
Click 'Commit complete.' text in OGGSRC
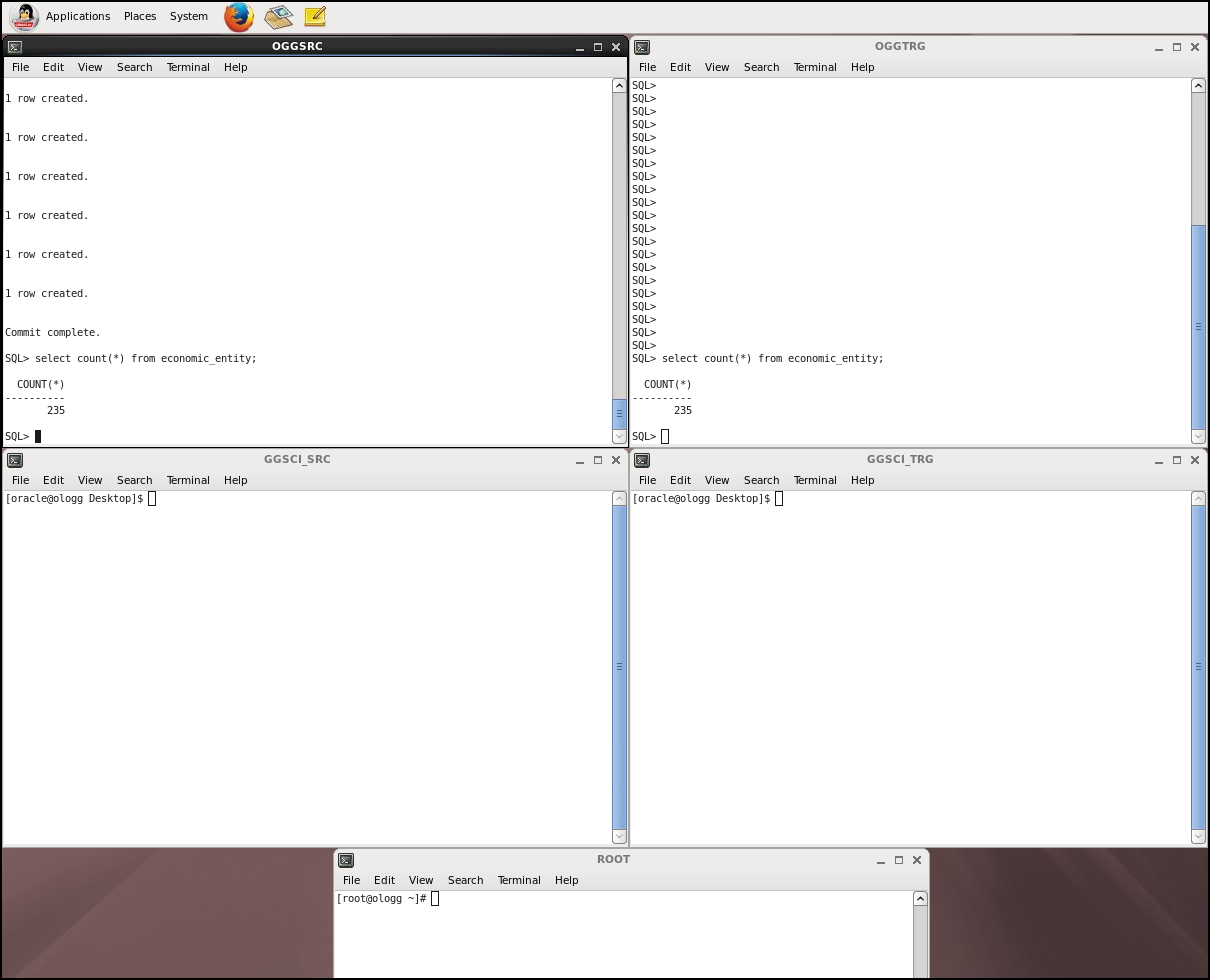click(x=53, y=332)
